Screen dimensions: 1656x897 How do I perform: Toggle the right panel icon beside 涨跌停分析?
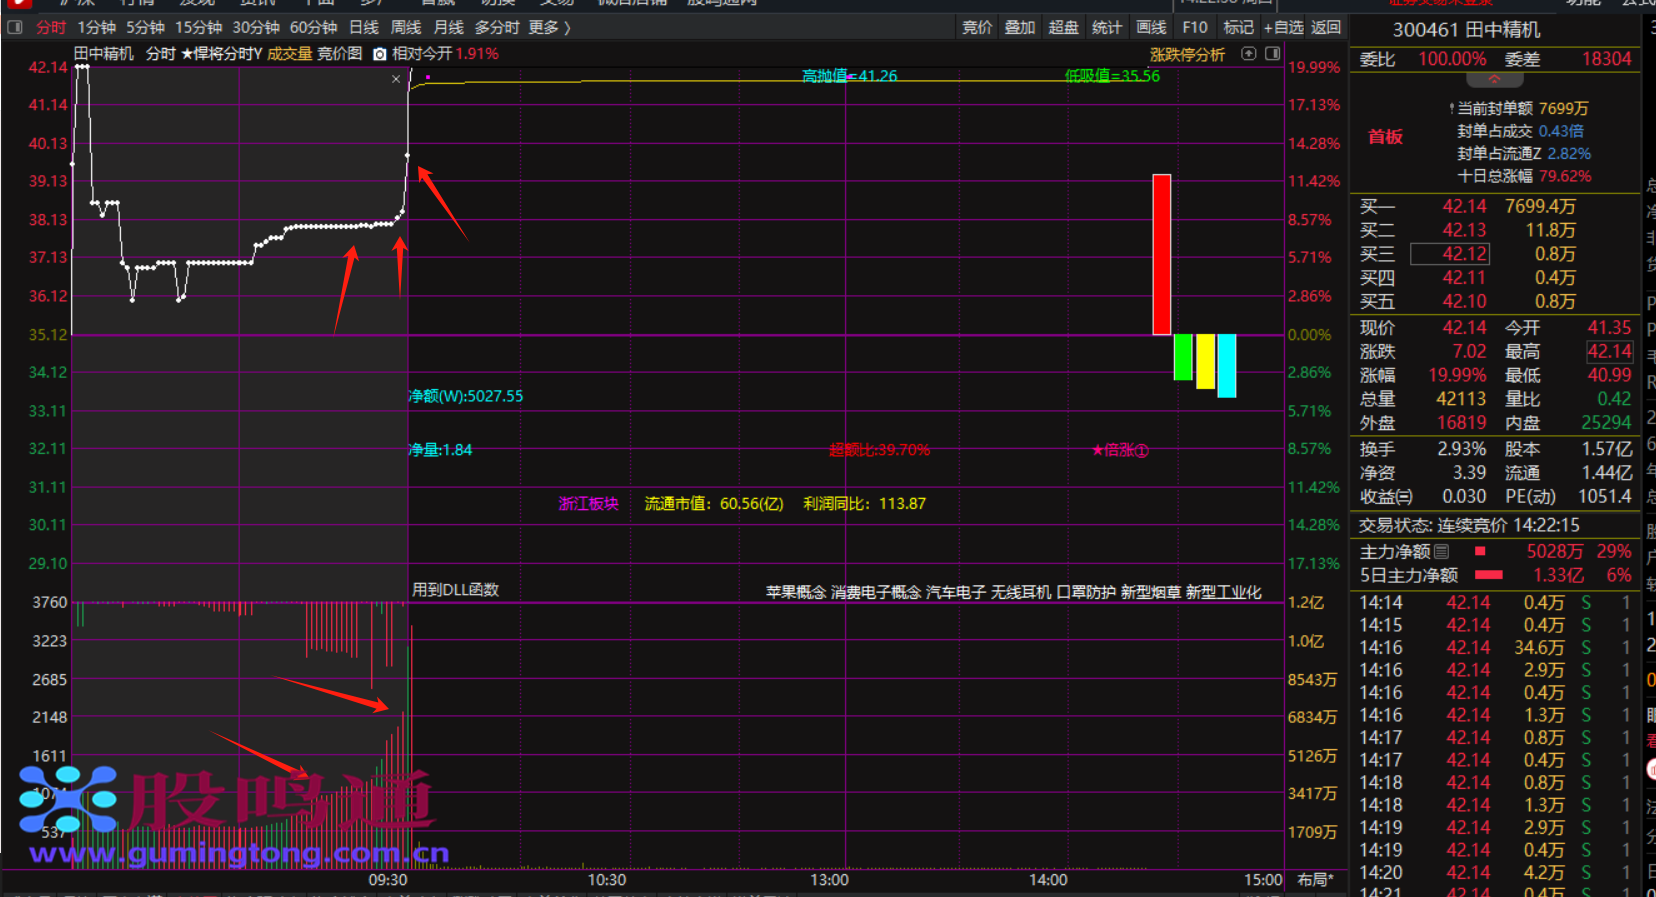tap(1272, 54)
